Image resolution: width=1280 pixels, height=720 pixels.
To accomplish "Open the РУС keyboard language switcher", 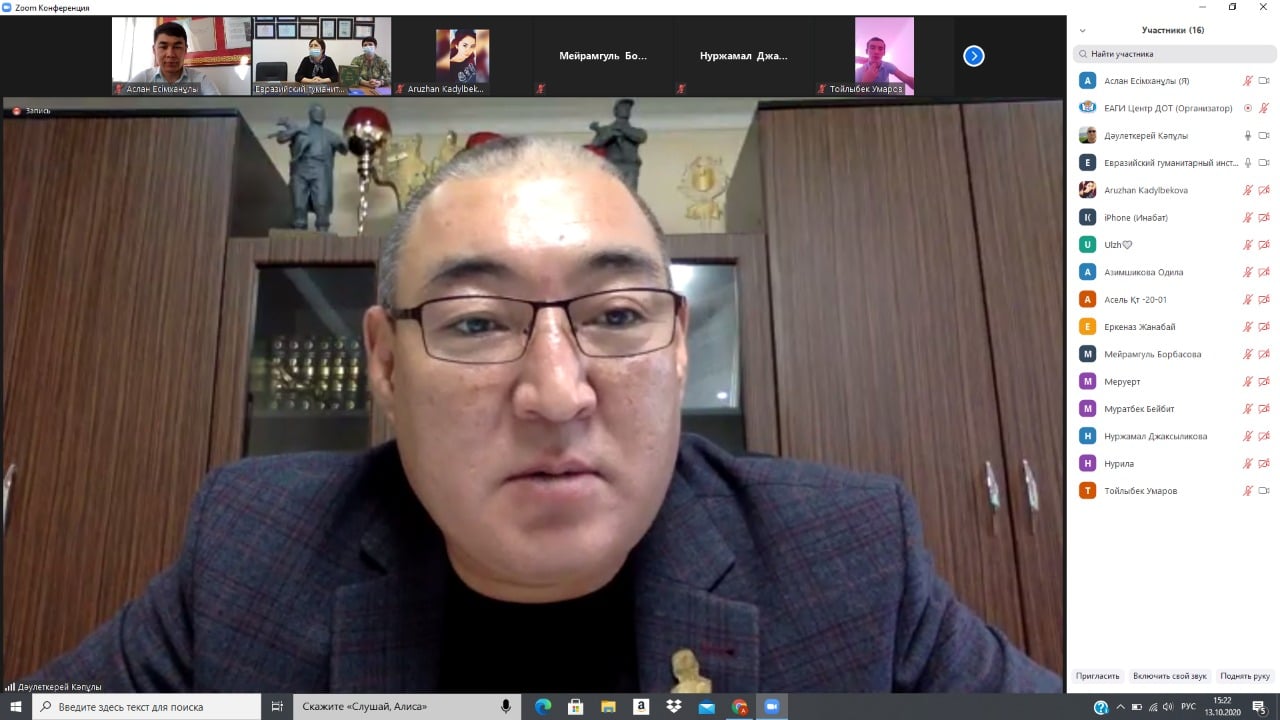I will click(x=1188, y=707).
